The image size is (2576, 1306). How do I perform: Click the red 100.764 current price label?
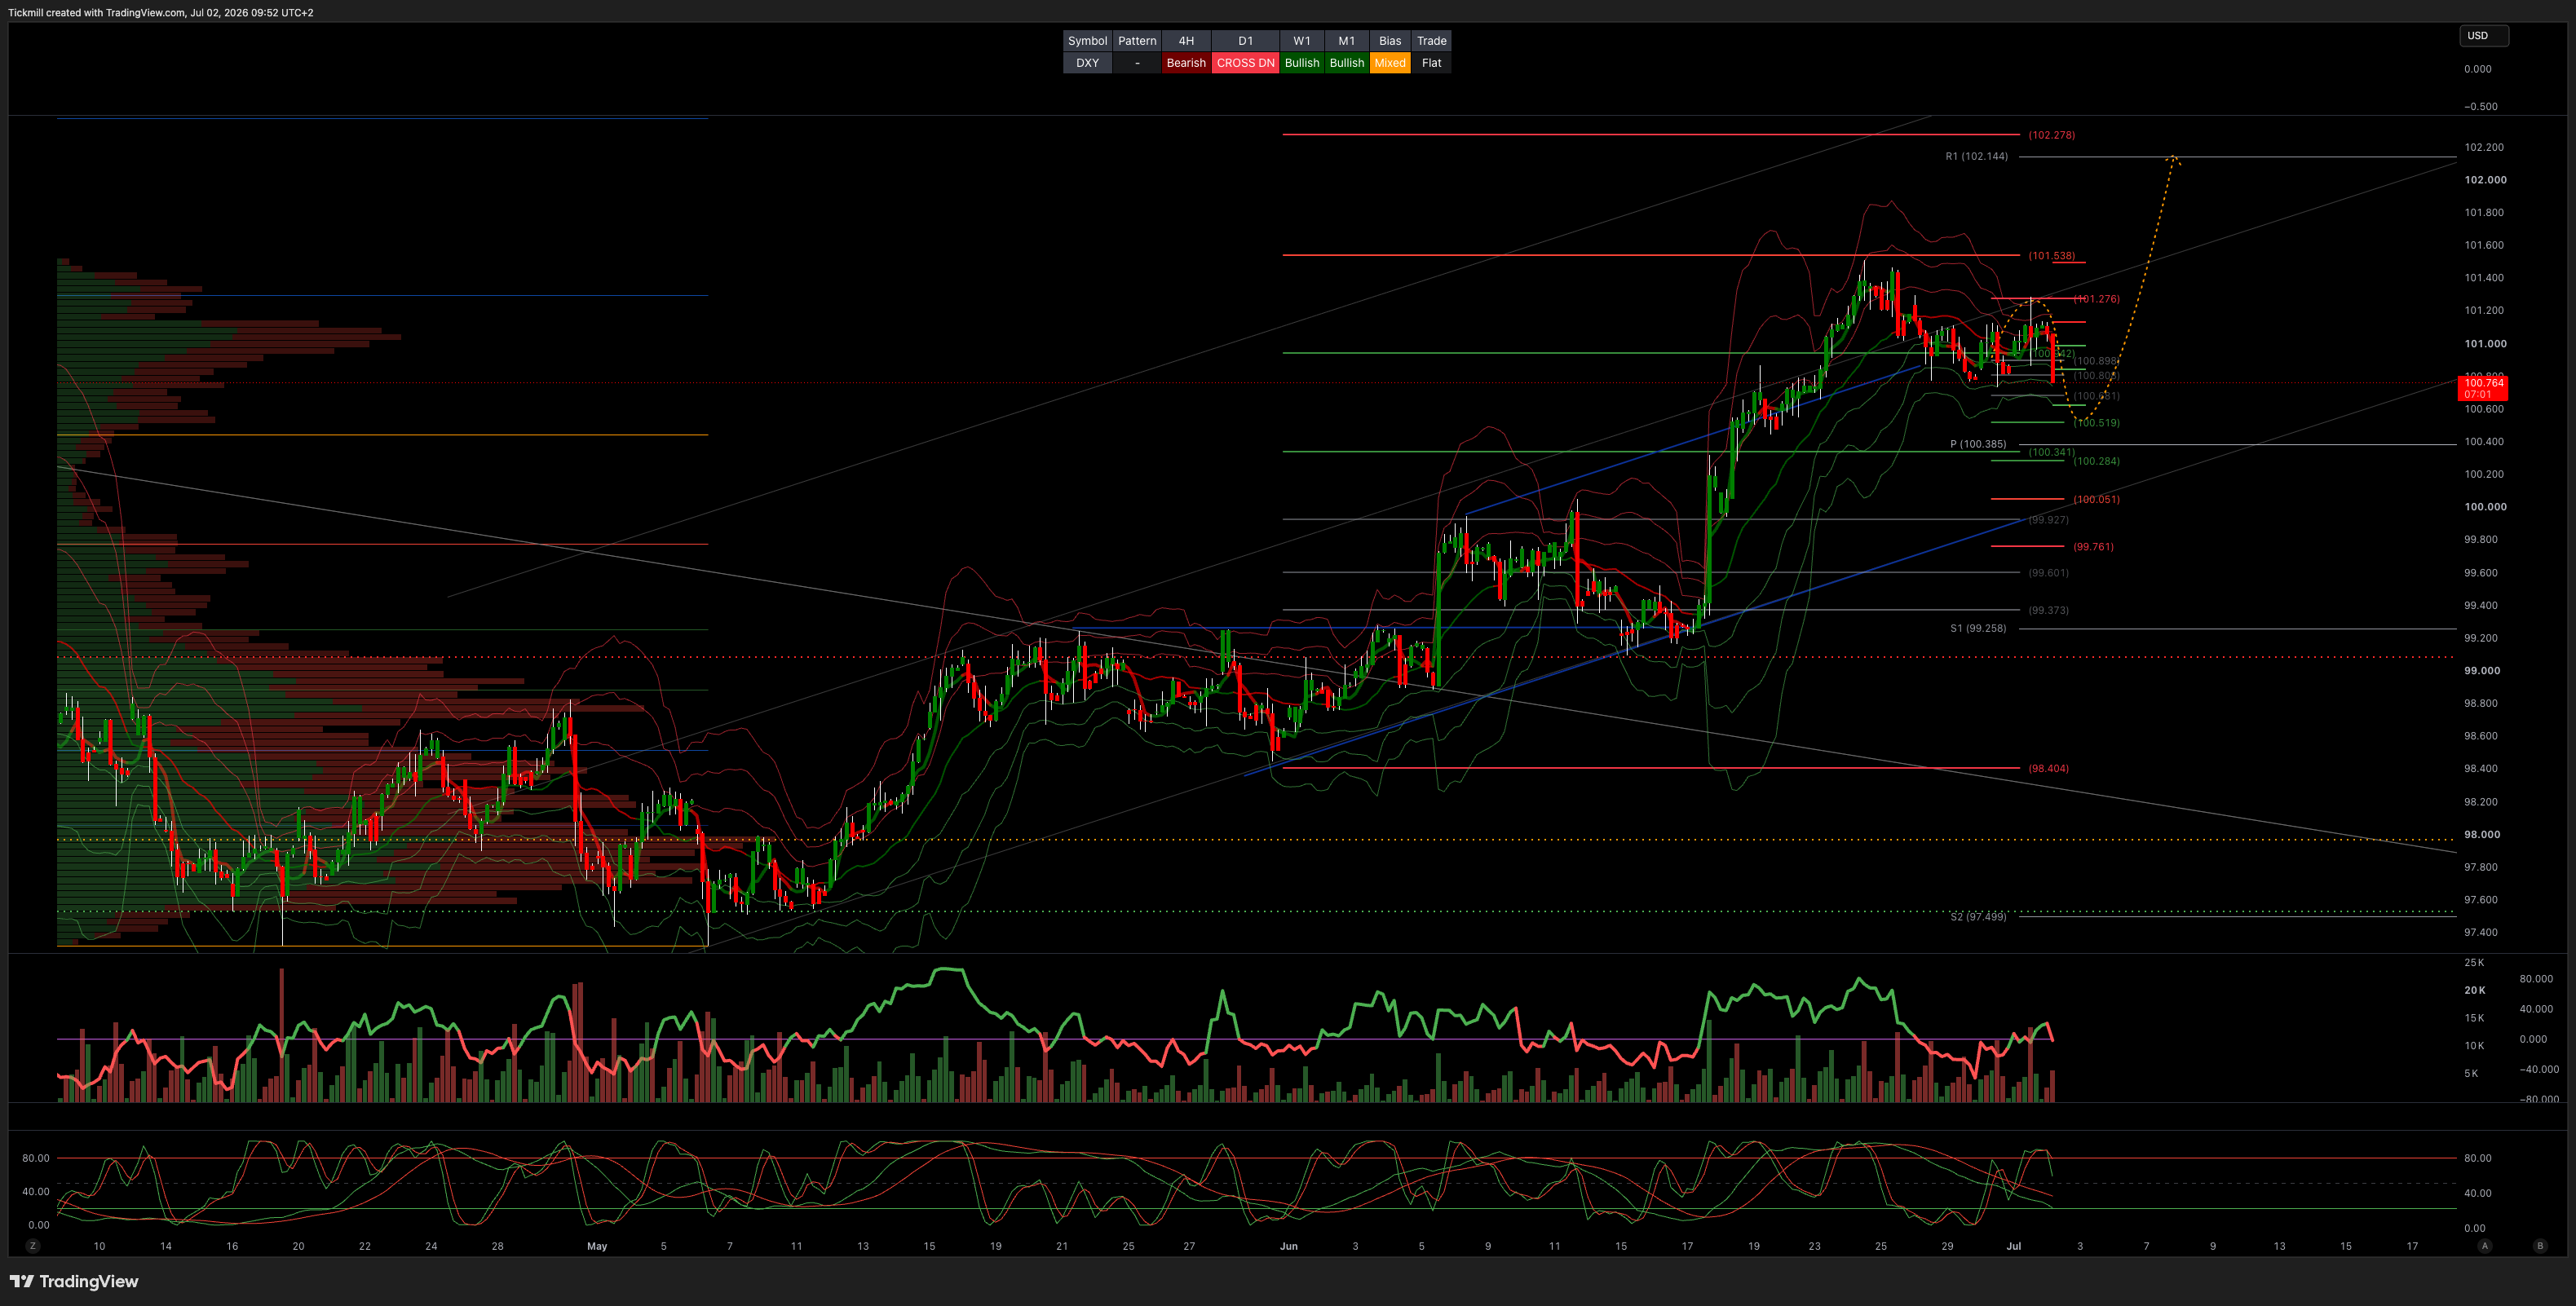coord(2483,388)
